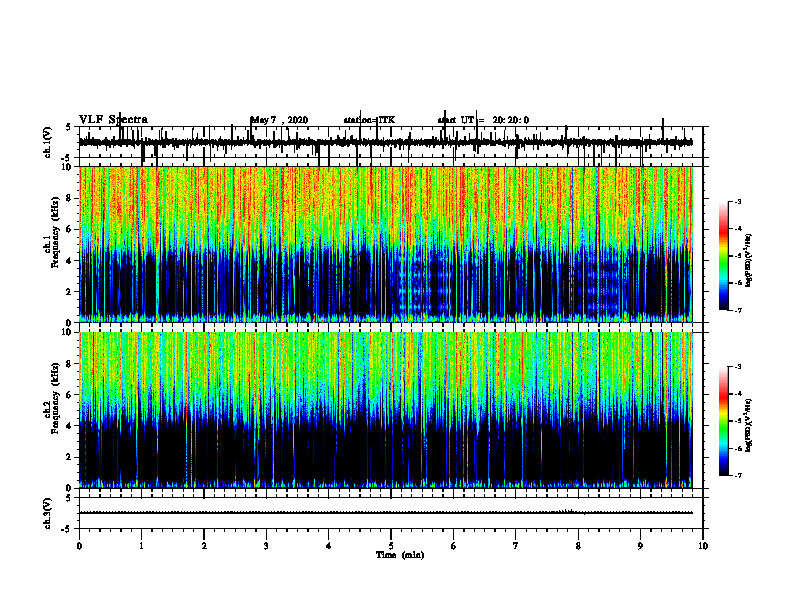The image size is (792, 612).
Task: Click the 'VLF Spectra' title text
Action: pyautogui.click(x=113, y=120)
